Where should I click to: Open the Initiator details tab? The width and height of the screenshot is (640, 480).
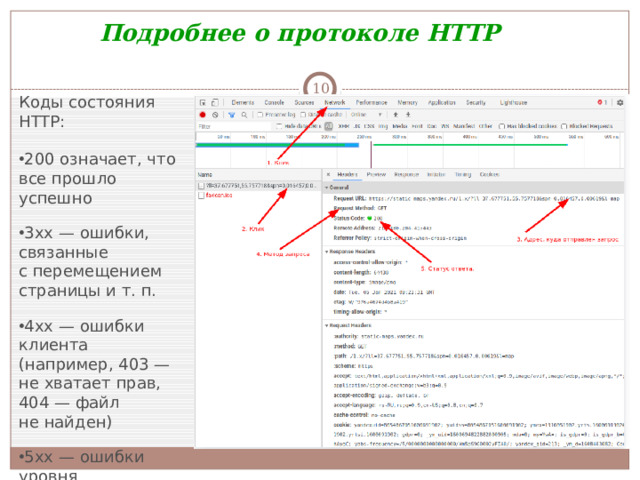coord(436,174)
